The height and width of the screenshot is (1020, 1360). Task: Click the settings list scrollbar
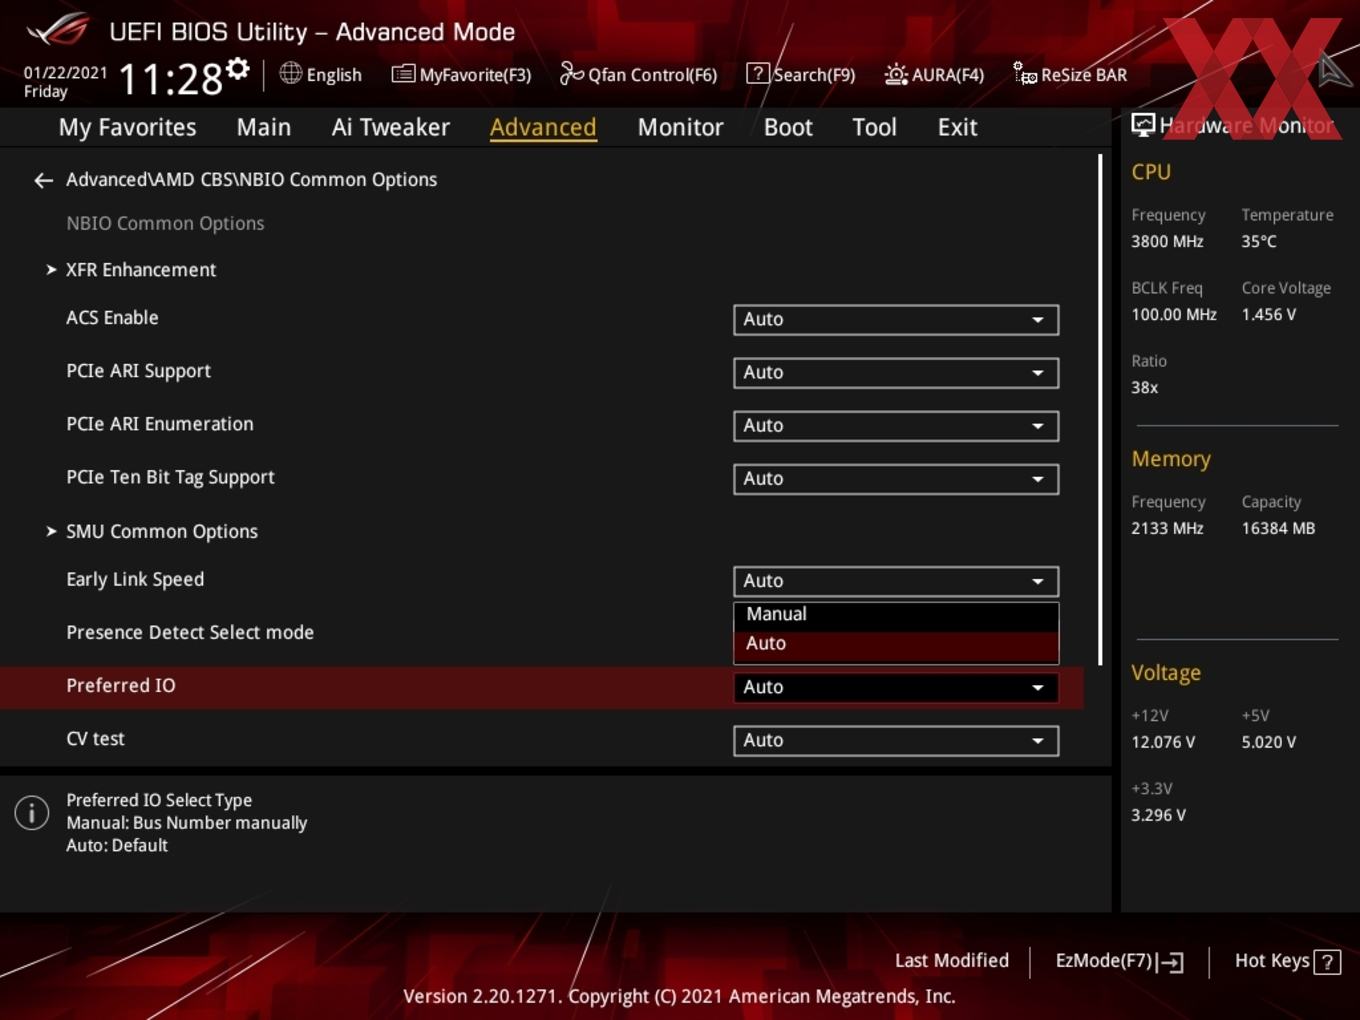1100,410
